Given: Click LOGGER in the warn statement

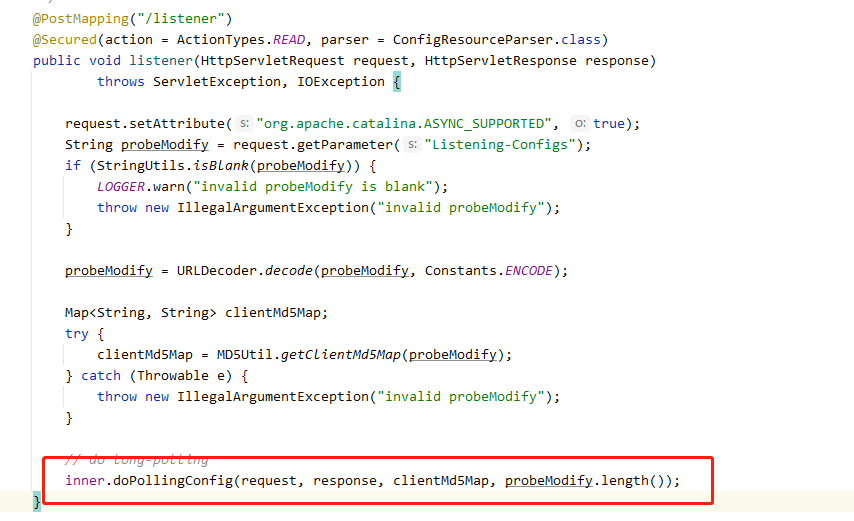Looking at the screenshot, I should (121, 187).
